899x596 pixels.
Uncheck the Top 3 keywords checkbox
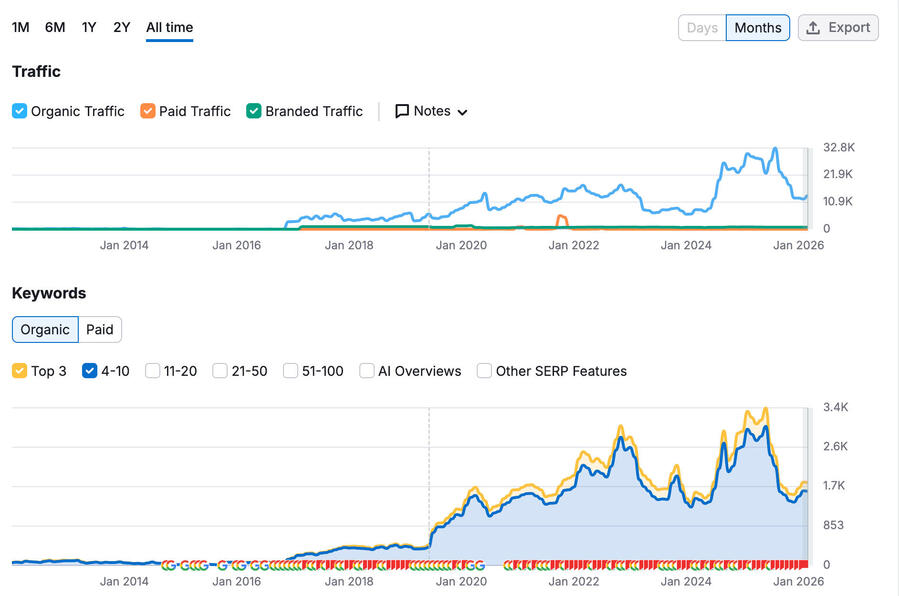20,371
